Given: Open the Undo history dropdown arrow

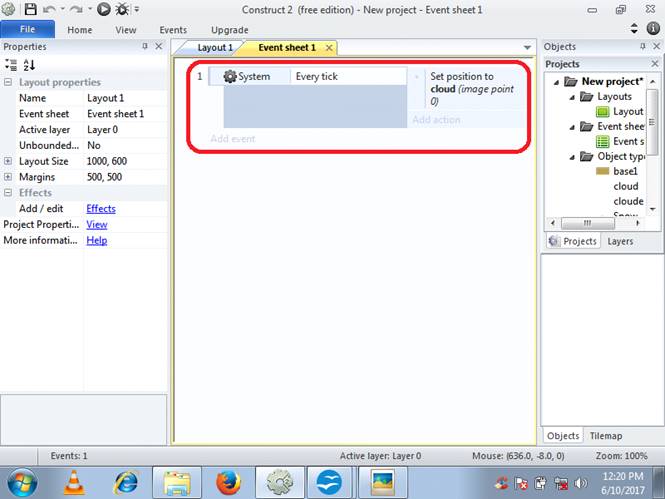Looking at the screenshot, I should [63, 9].
